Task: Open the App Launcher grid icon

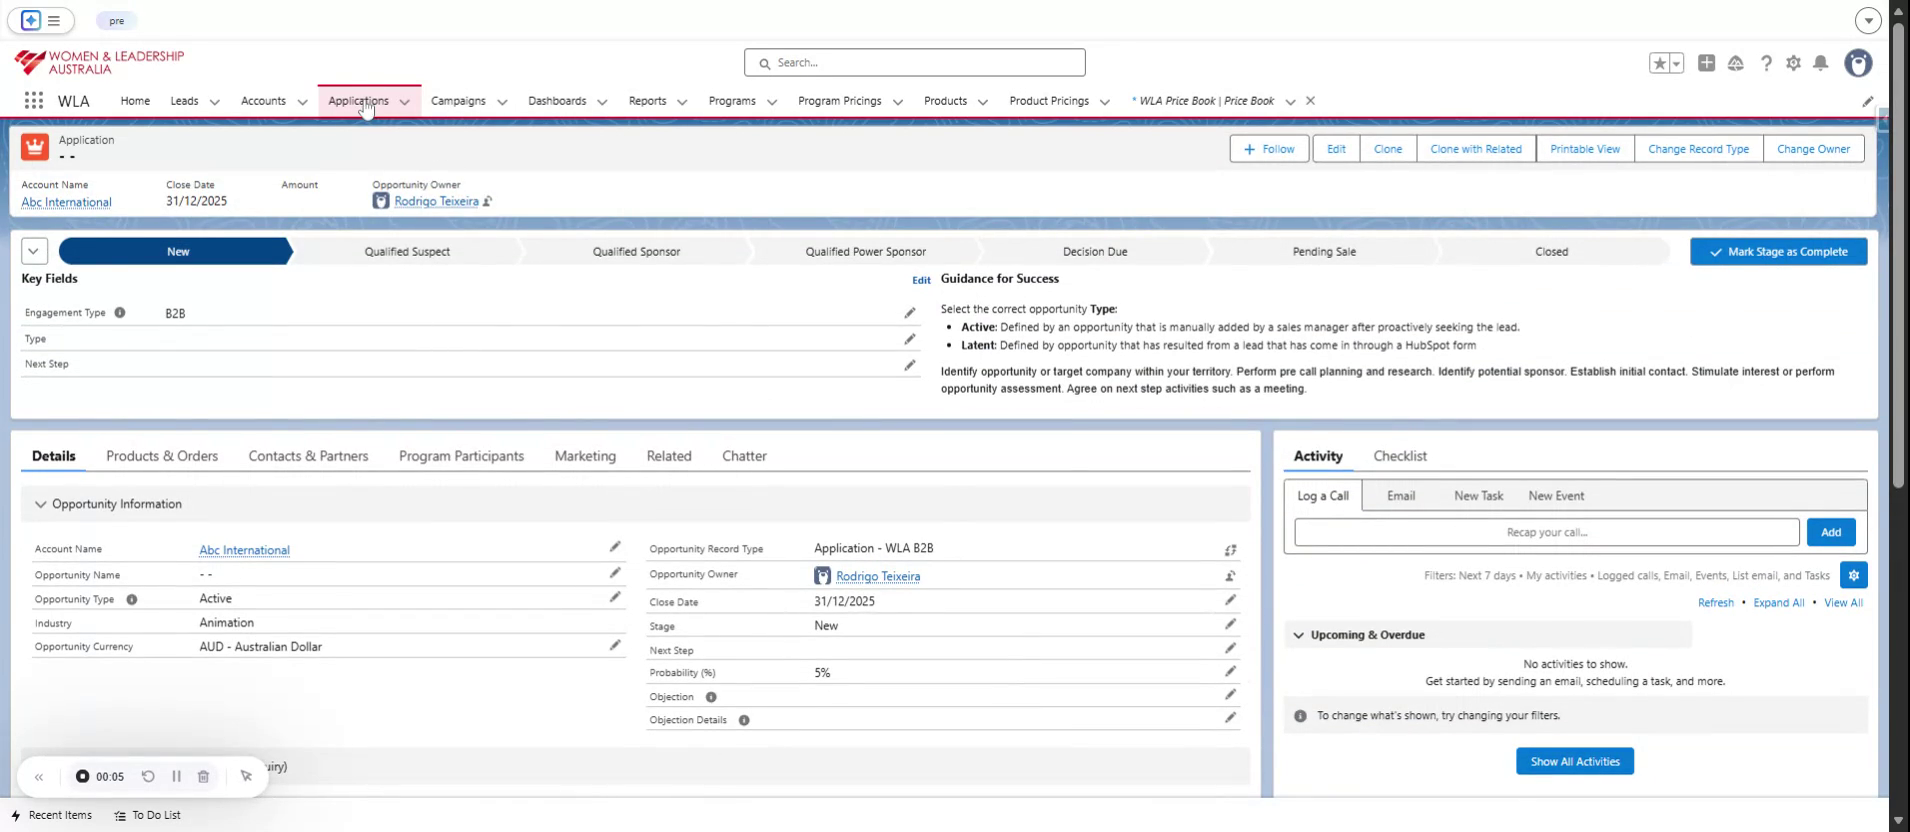Action: 34,101
